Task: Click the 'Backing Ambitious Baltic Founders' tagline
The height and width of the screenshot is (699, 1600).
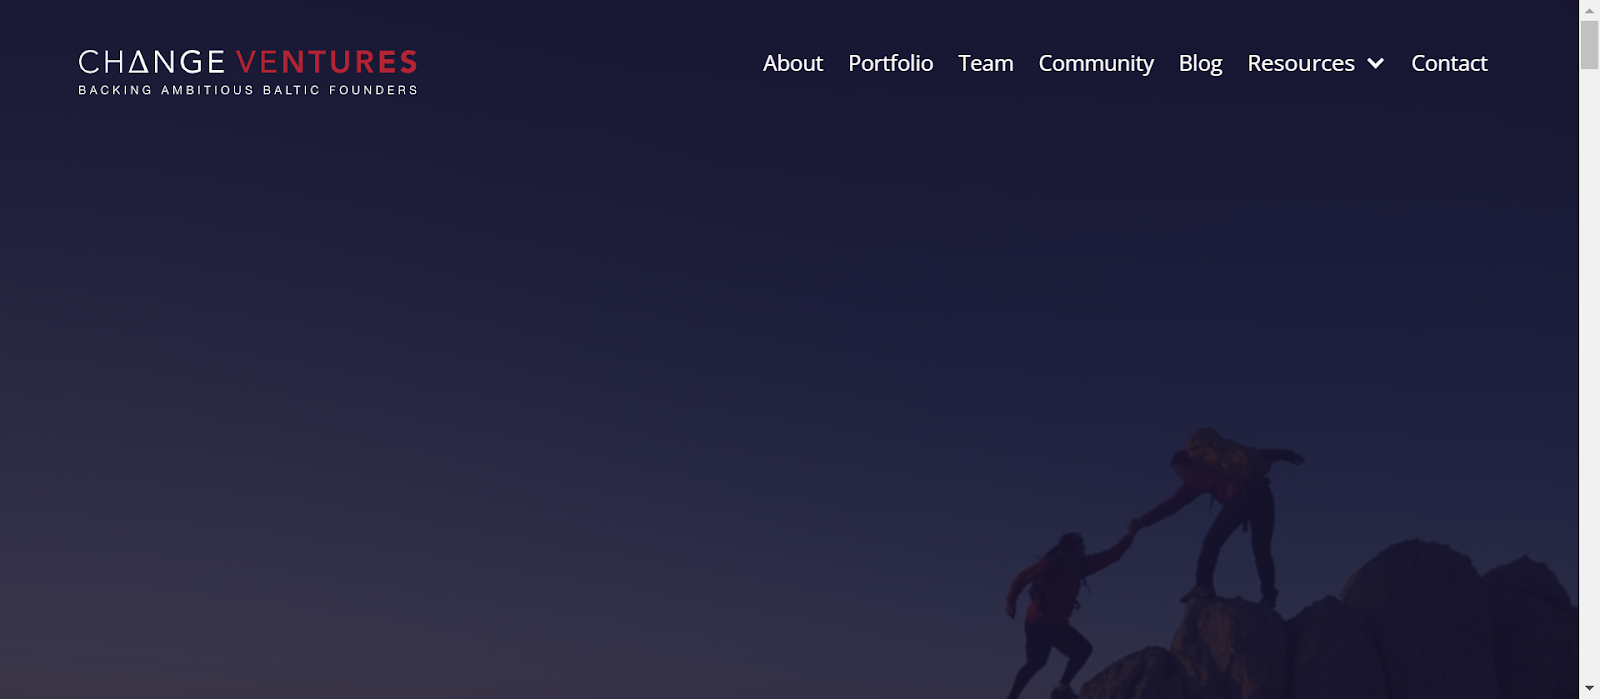Action: (x=248, y=90)
